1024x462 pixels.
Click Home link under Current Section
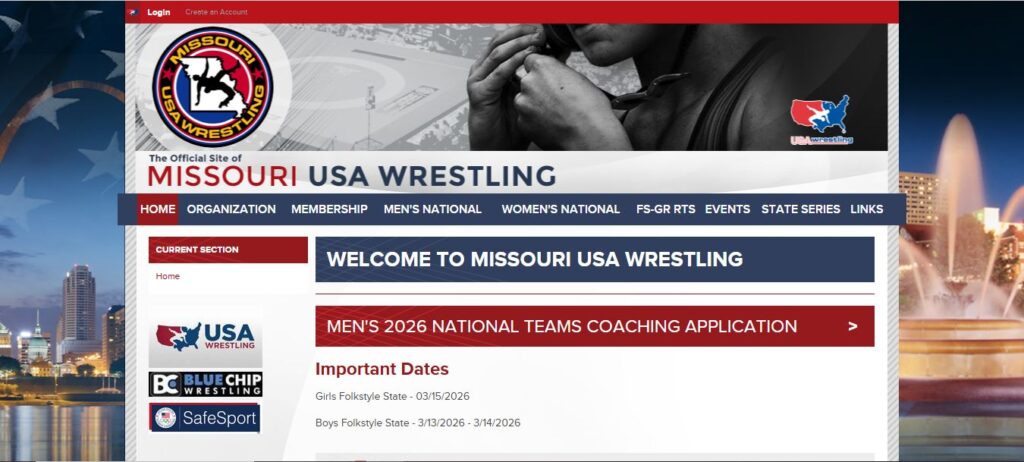[168, 276]
